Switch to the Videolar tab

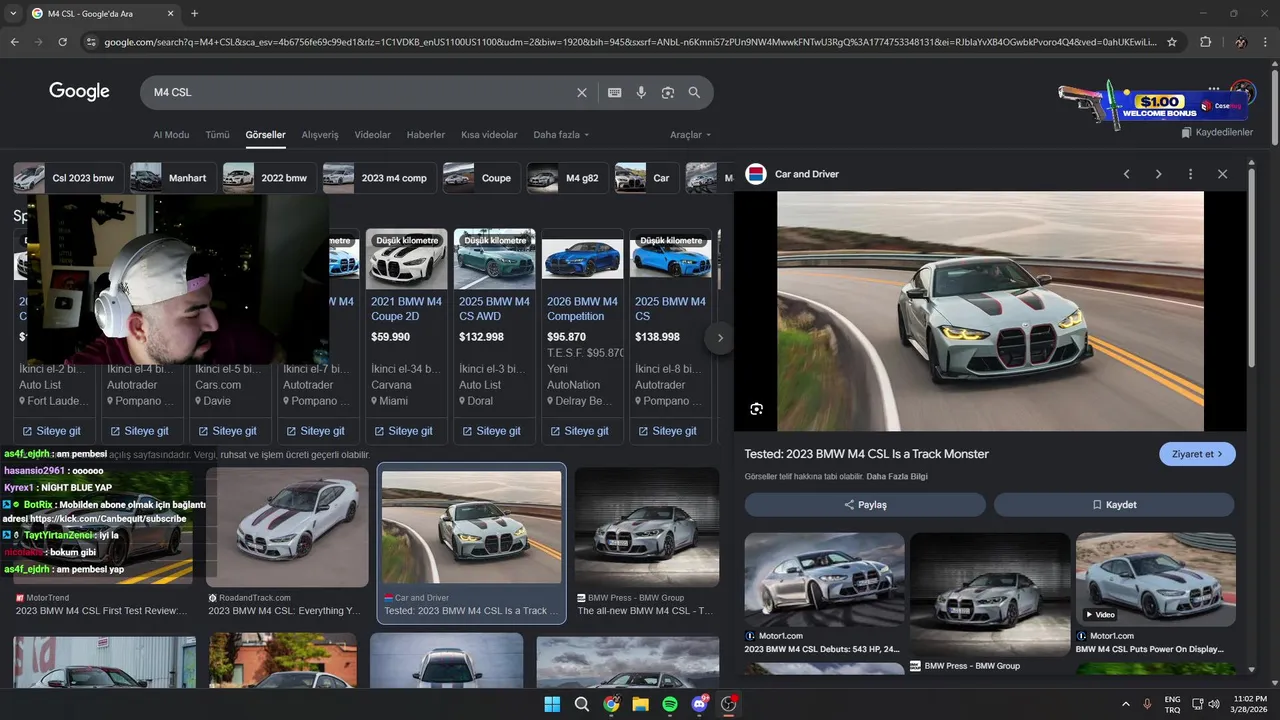(373, 135)
